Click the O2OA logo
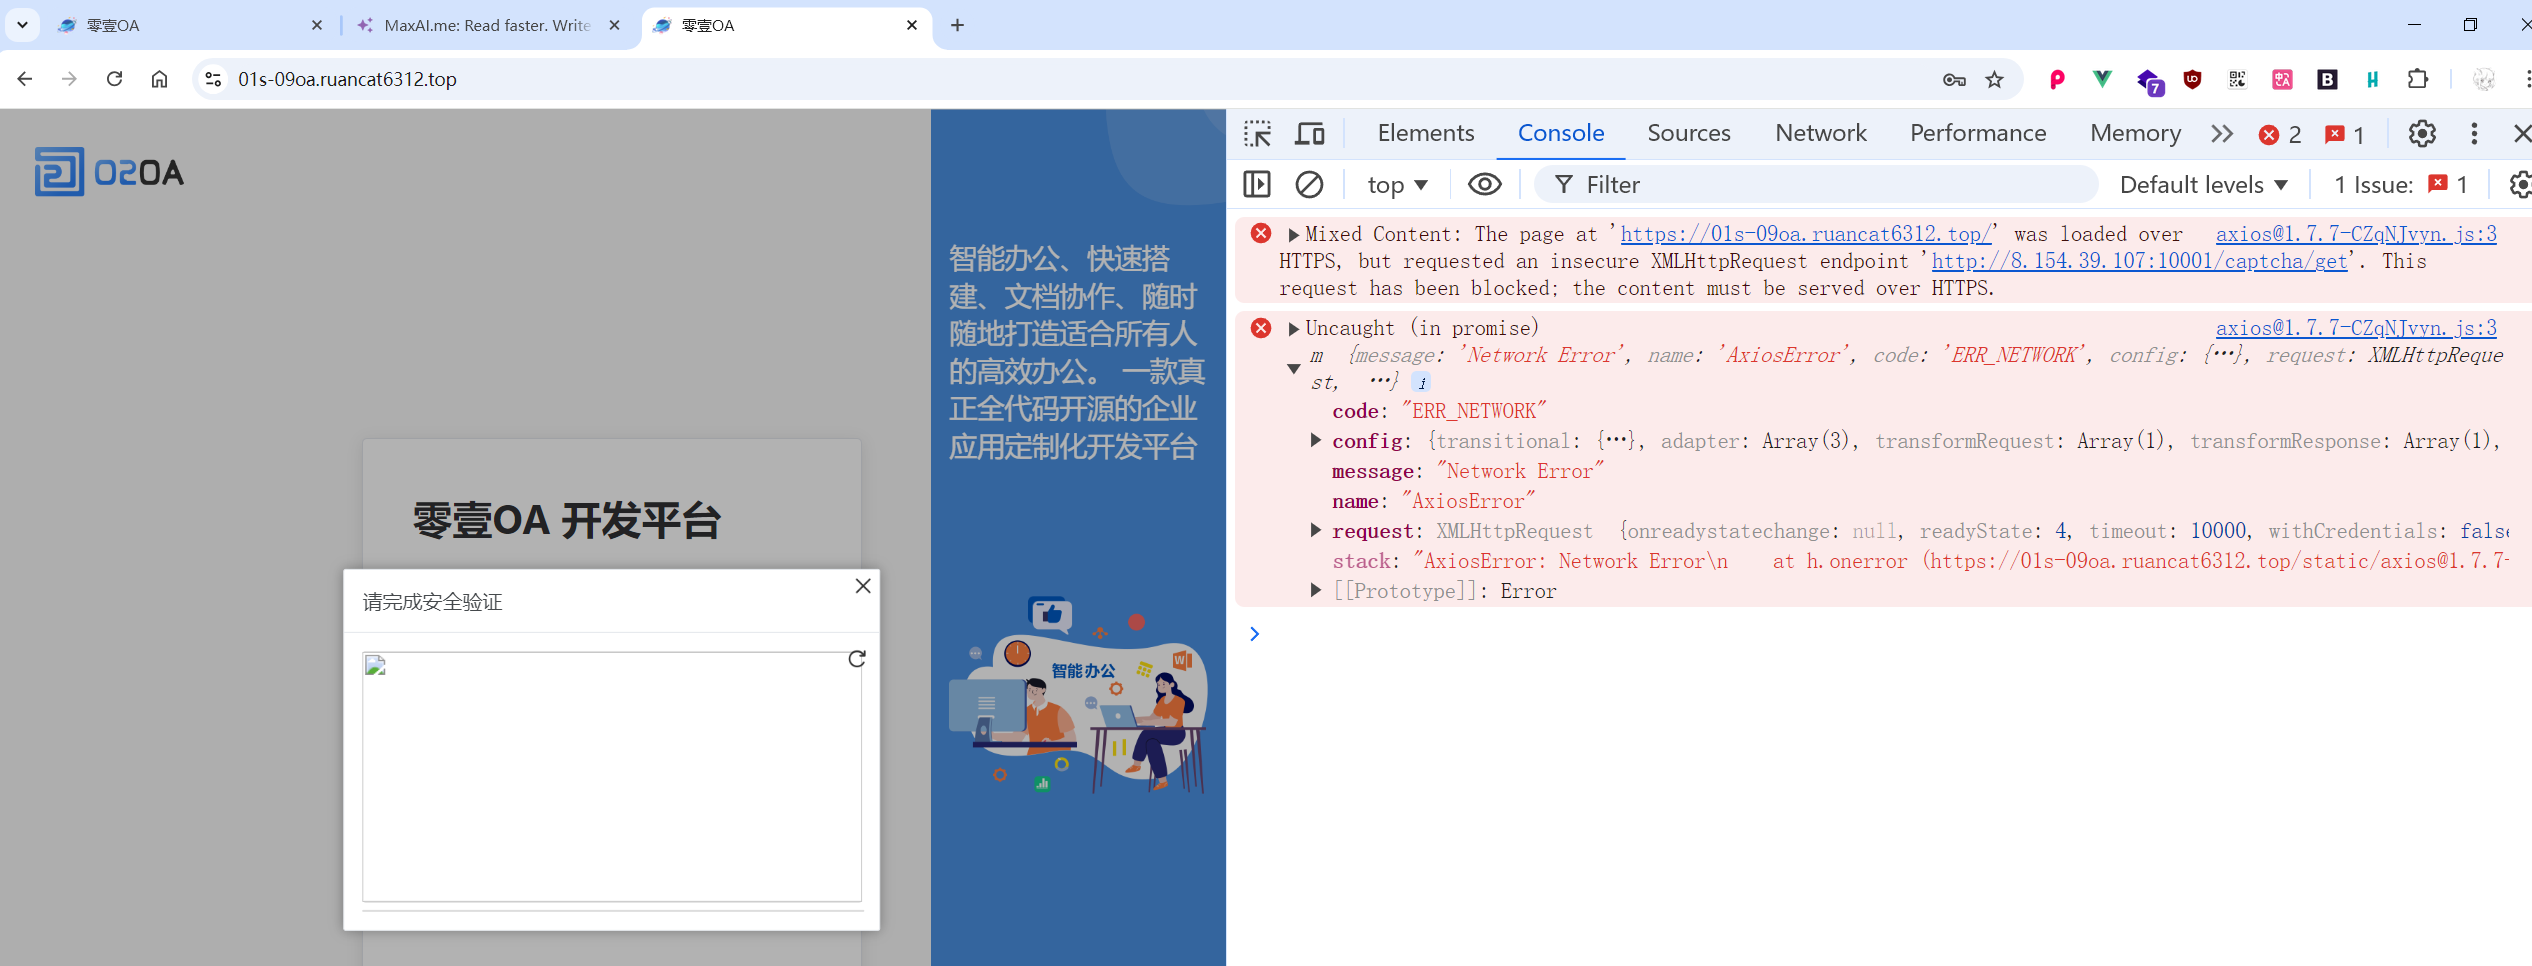Image resolution: width=2532 pixels, height=966 pixels. [x=110, y=172]
